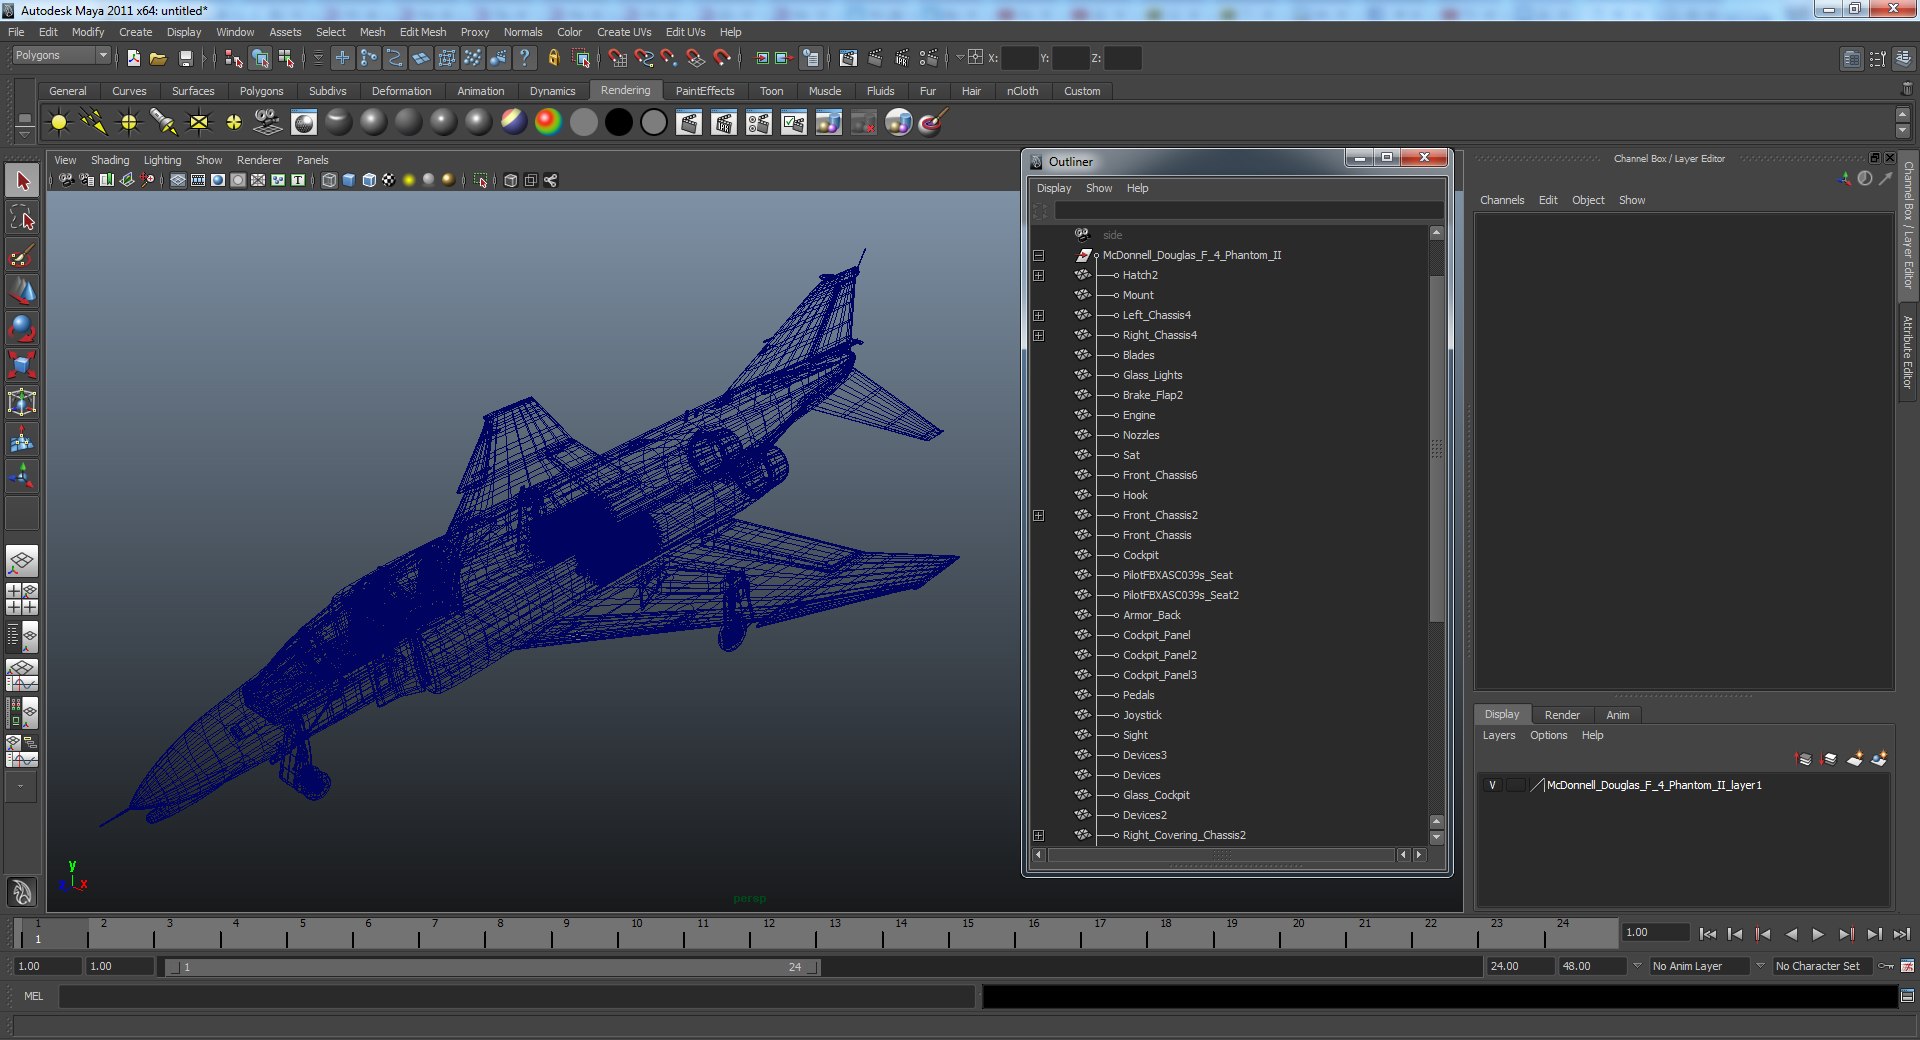Toggle Wireframe on Shaded viewport button
Viewport: 1920px width, 1040px height.
coord(369,180)
